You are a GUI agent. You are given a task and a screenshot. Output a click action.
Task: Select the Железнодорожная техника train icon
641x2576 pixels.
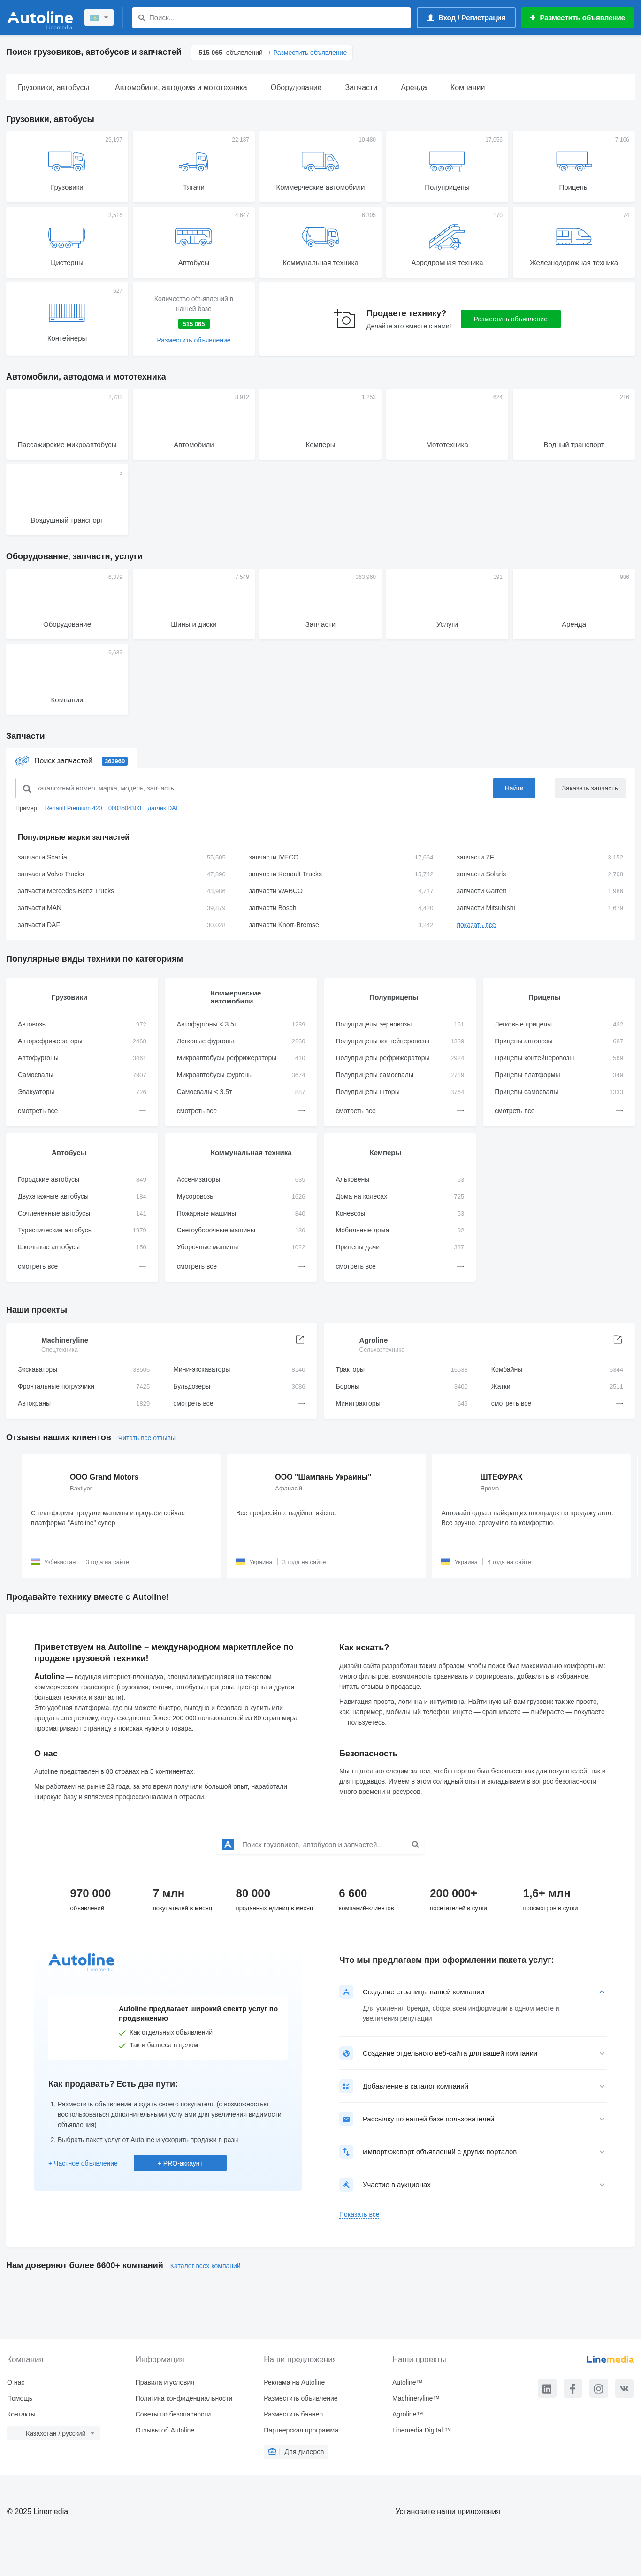pyautogui.click(x=574, y=236)
